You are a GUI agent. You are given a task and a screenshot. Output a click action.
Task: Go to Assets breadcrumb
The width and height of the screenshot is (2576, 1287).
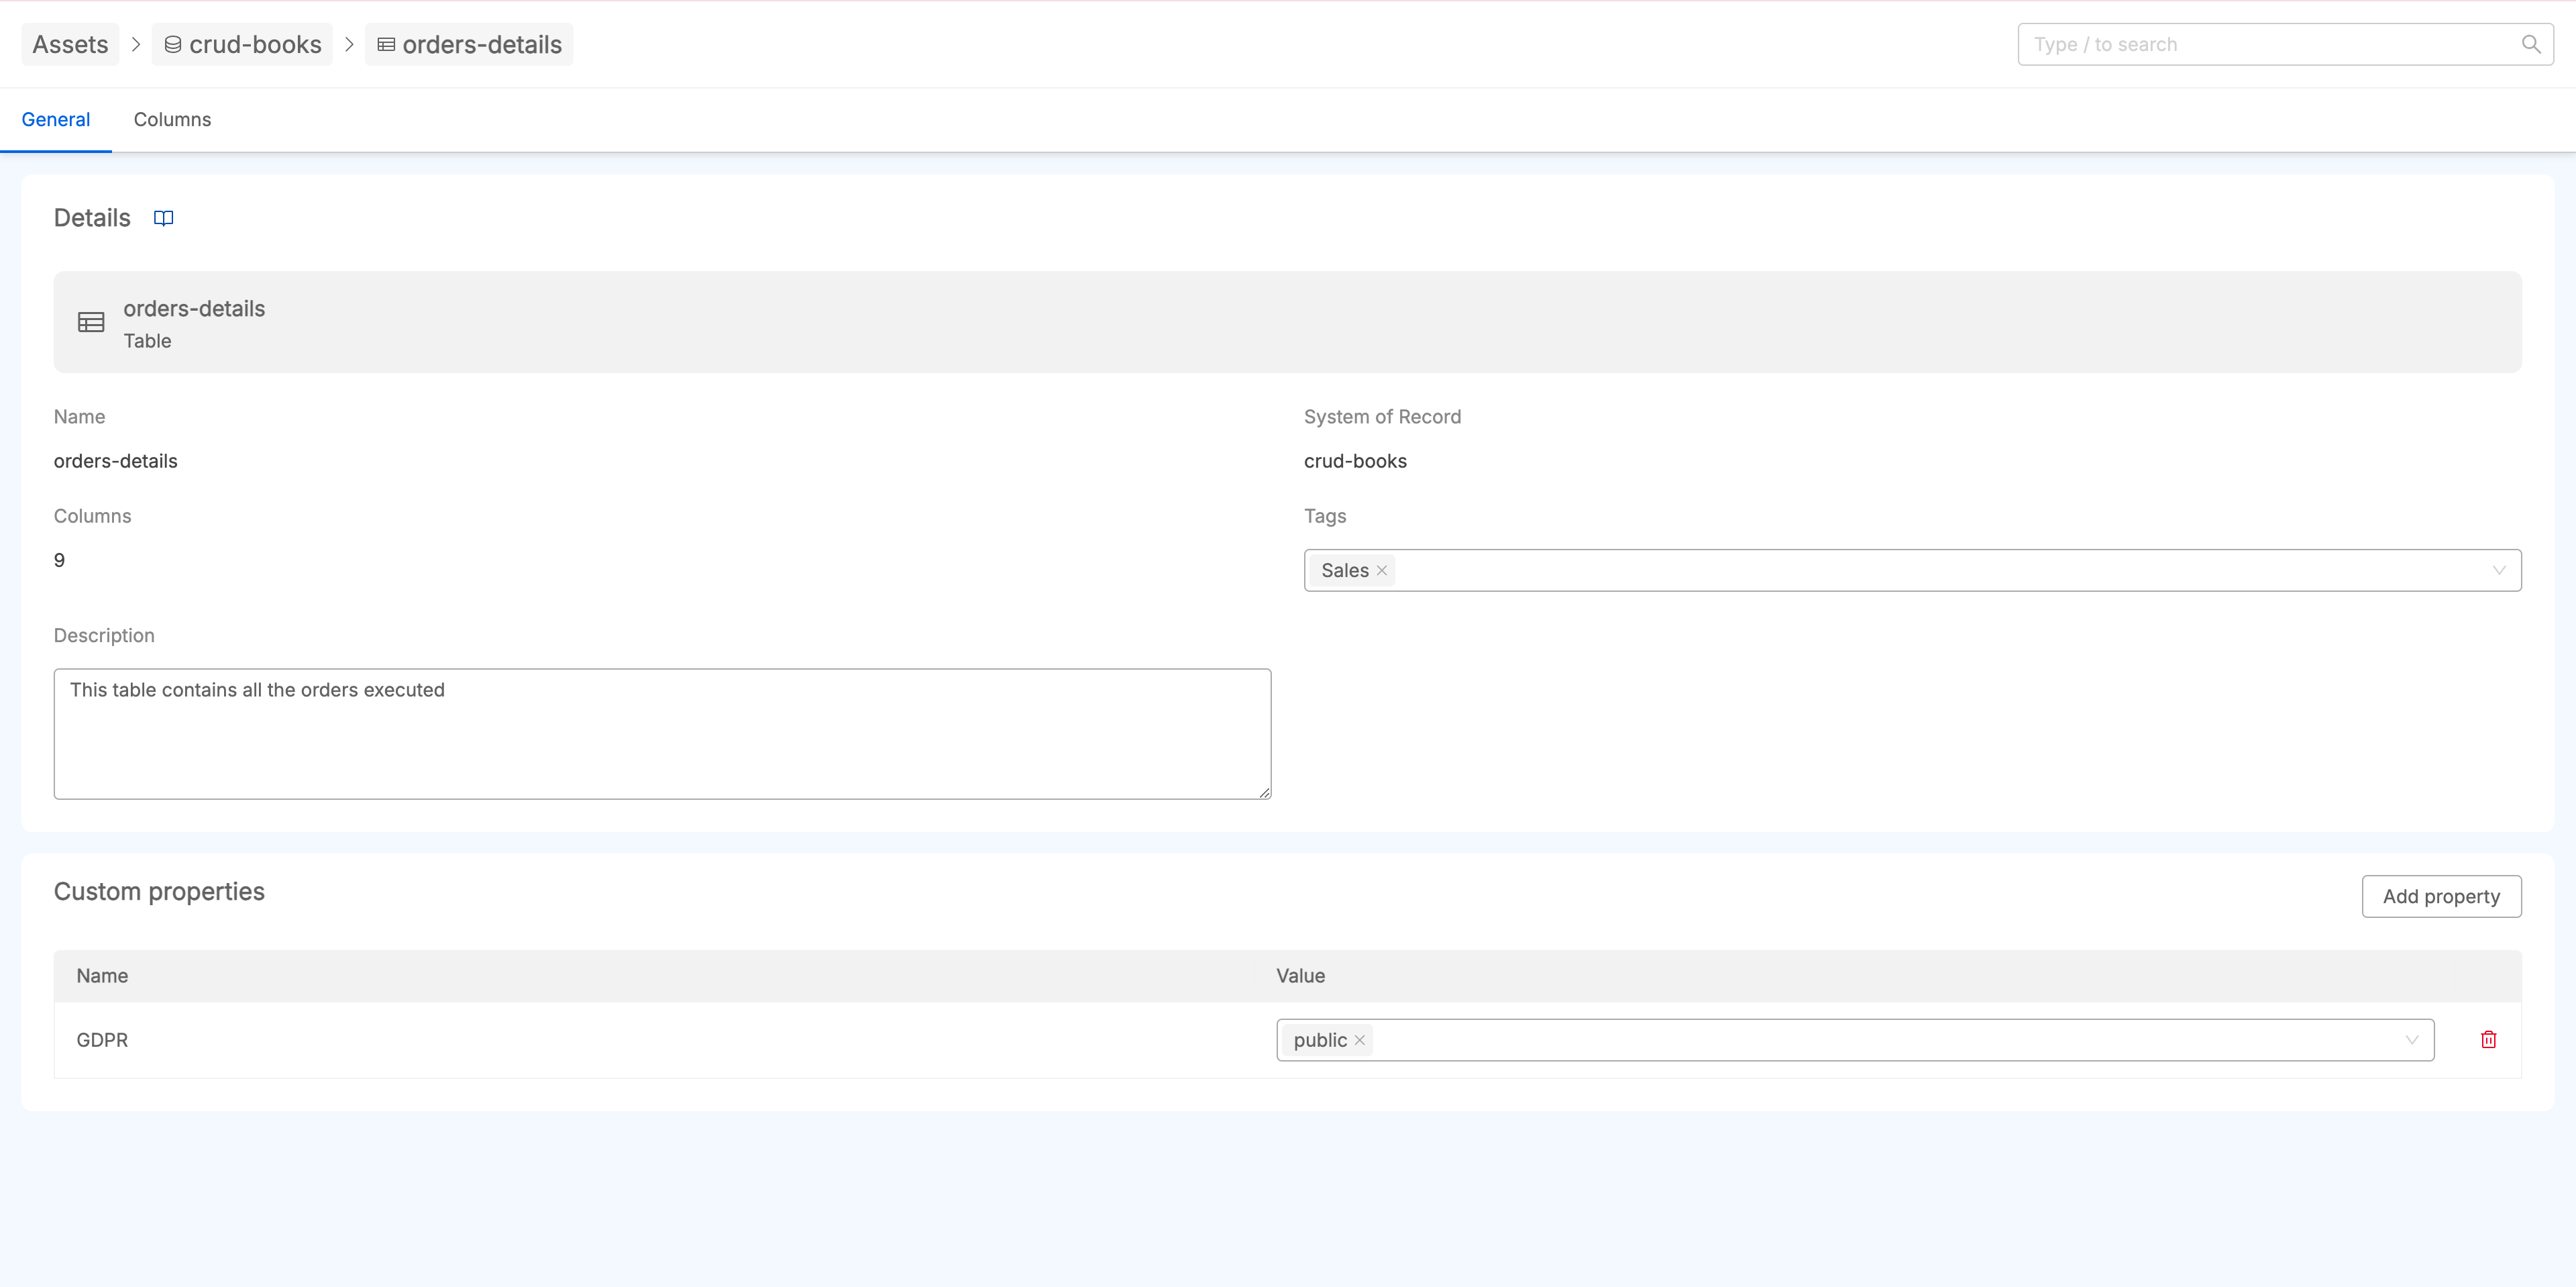coord(70,44)
